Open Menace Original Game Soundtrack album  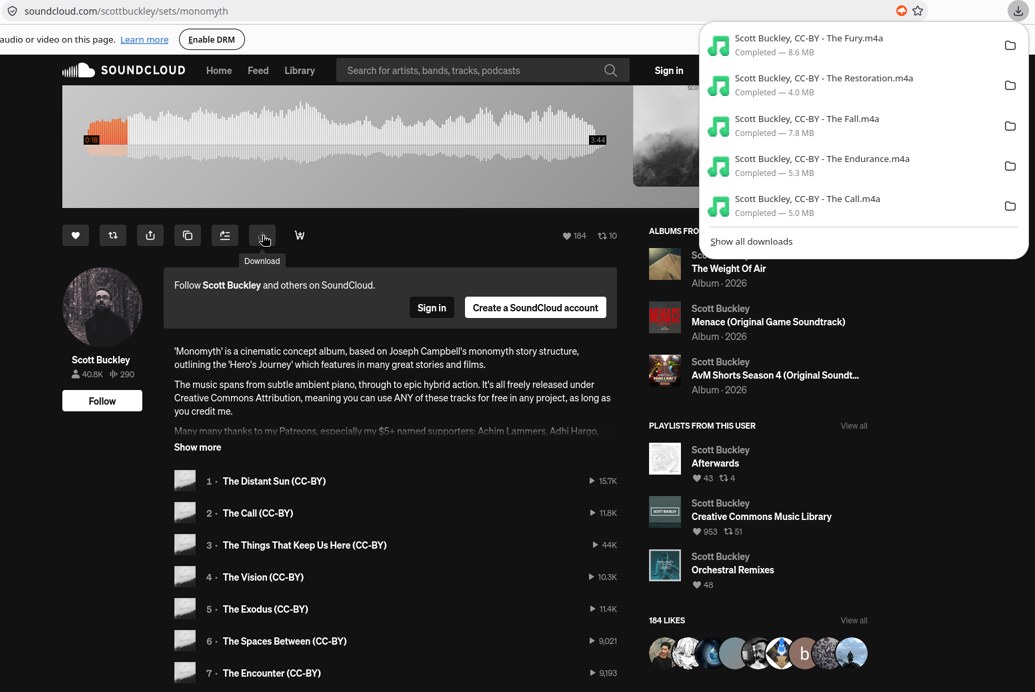pyautogui.click(x=768, y=322)
